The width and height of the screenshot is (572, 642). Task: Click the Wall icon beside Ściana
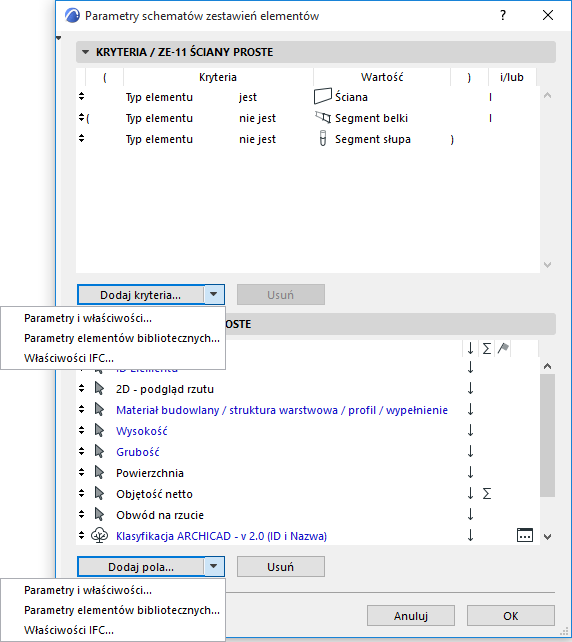(323, 97)
